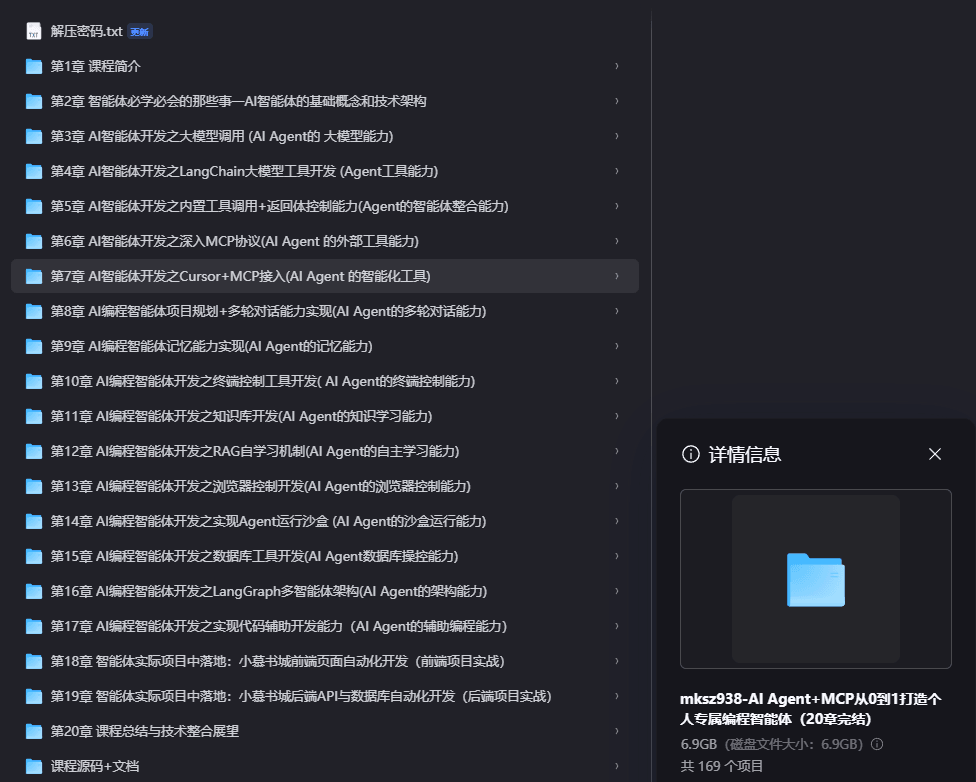This screenshot has width=976, height=782.
Task: Click folder icon of 第12章 RAG自学习机制
Action: 34,451
